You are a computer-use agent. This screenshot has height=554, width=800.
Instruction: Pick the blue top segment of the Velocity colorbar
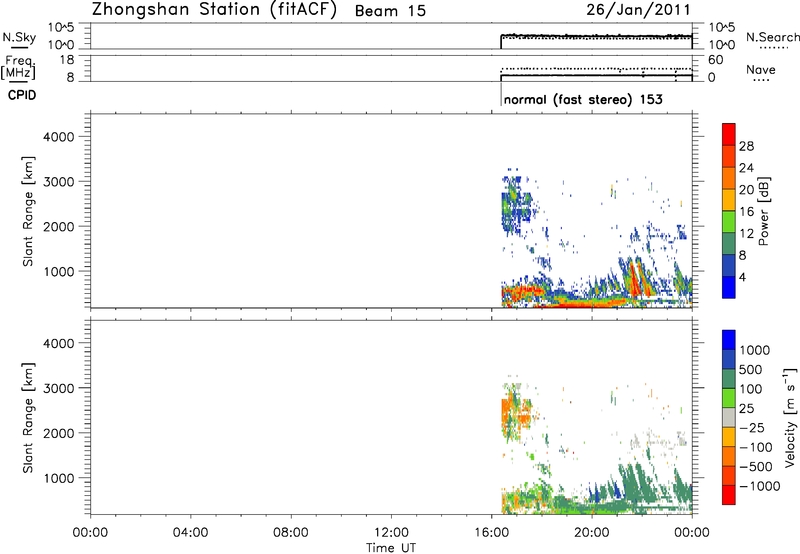coord(729,340)
